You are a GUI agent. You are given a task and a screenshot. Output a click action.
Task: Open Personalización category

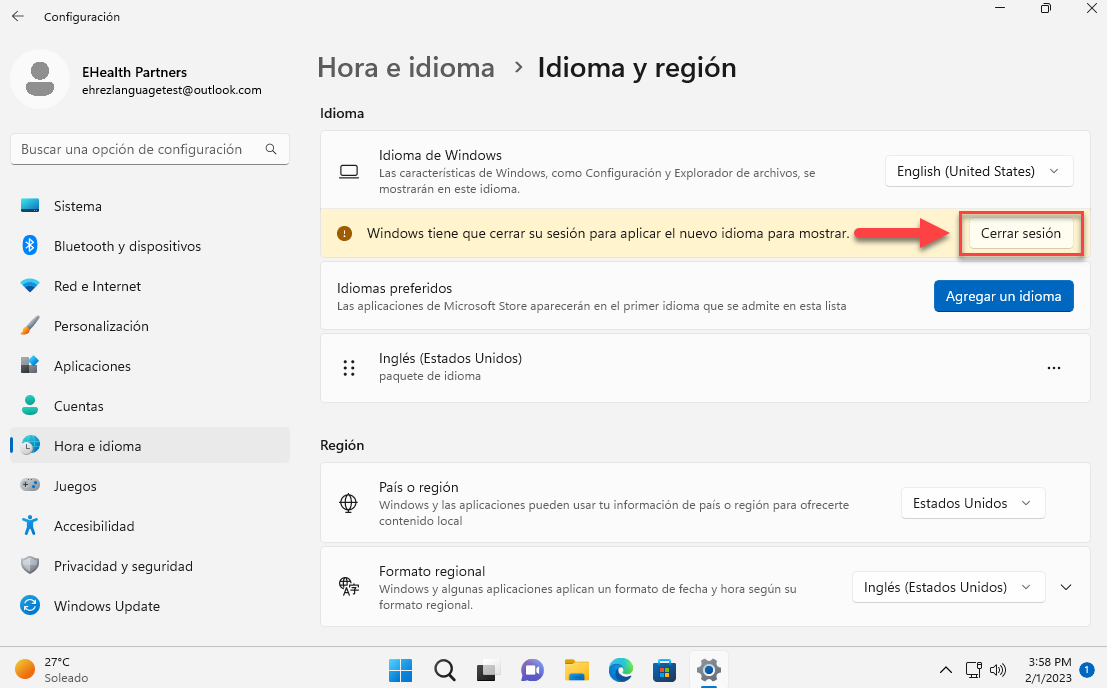(x=150, y=326)
